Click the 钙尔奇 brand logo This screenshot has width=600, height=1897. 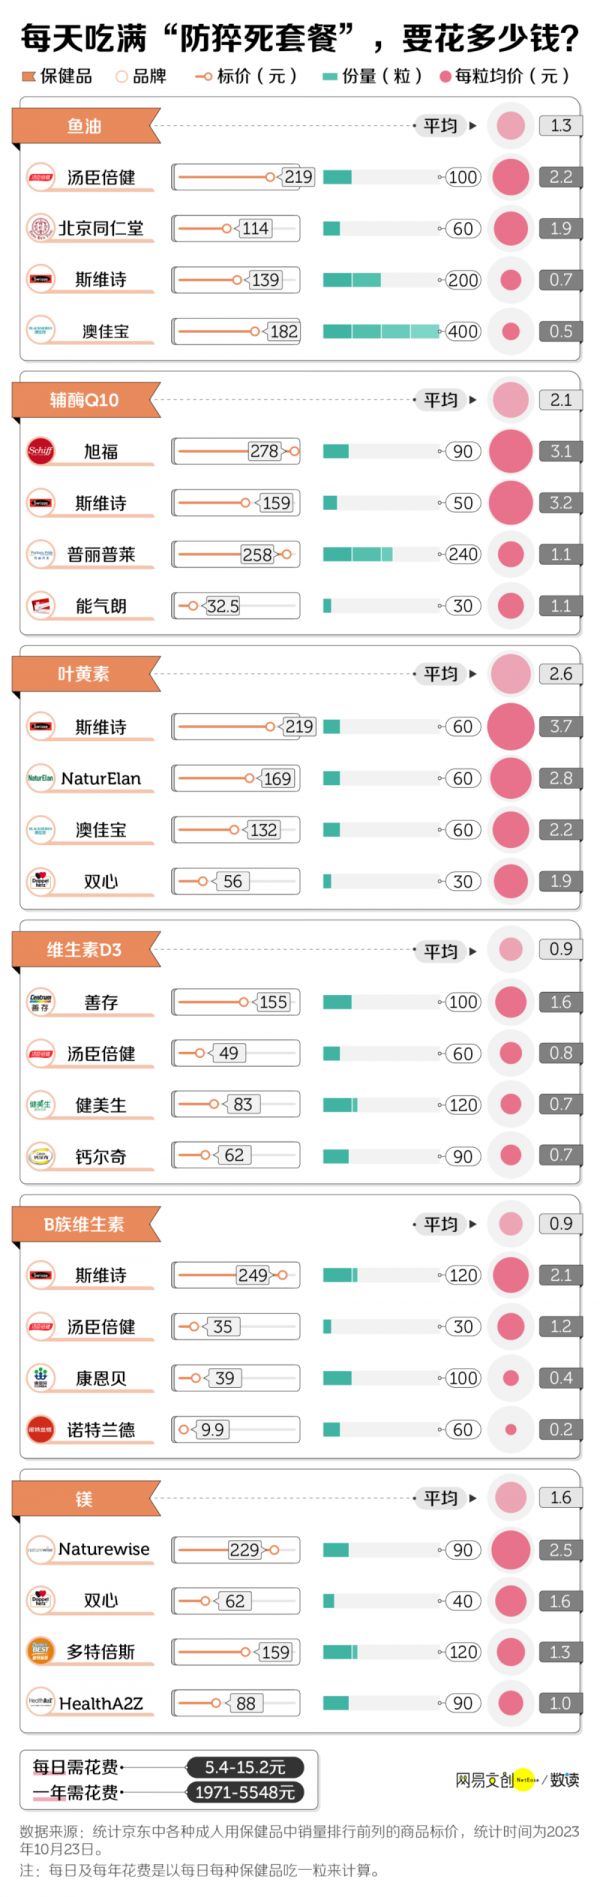[40, 1156]
